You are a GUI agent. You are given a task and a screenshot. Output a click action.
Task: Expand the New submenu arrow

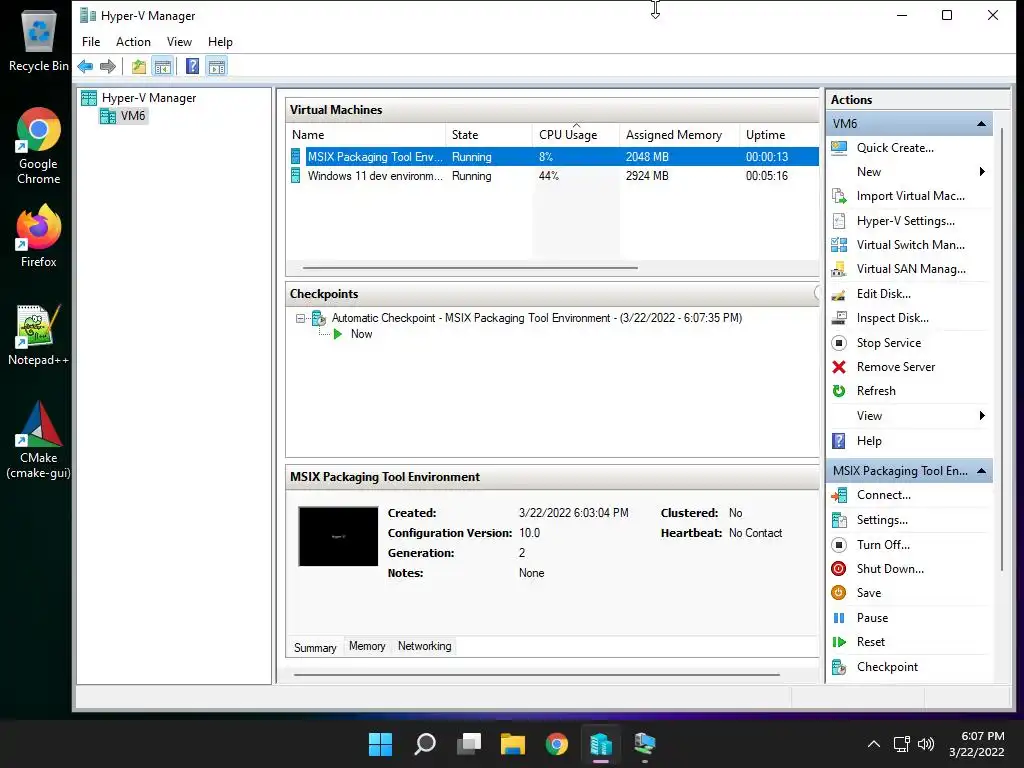982,172
